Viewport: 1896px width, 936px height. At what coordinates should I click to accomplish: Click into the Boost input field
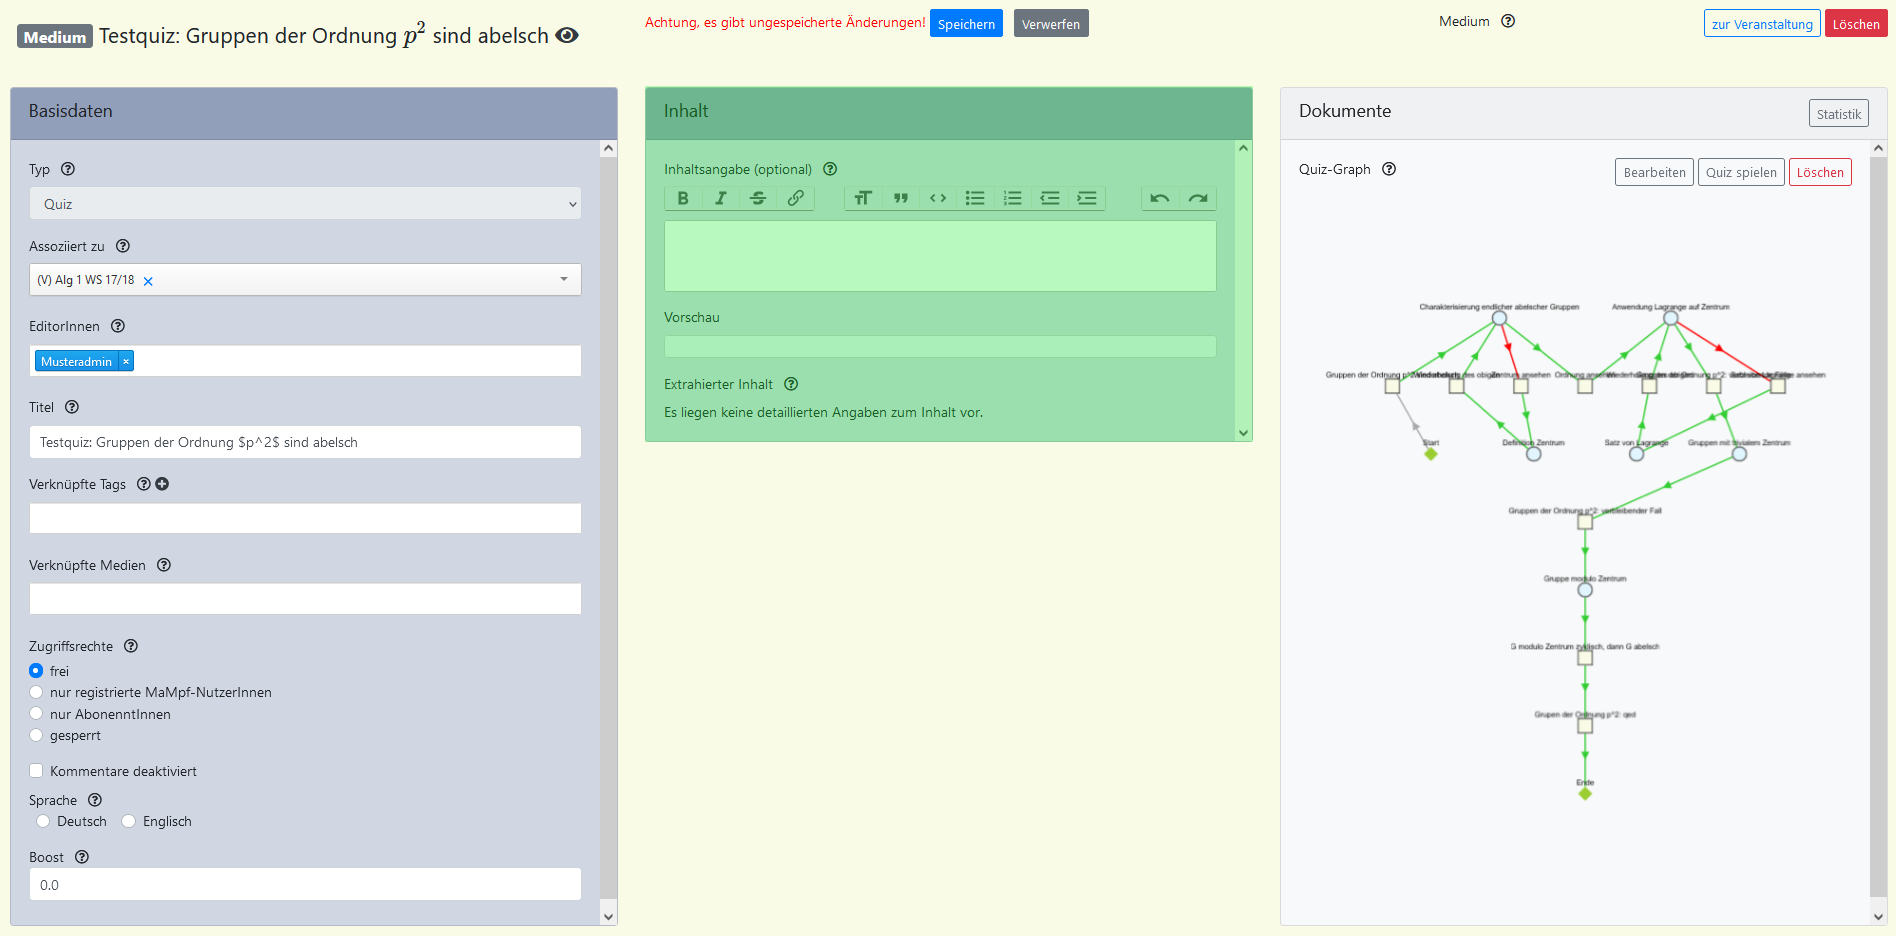305,885
